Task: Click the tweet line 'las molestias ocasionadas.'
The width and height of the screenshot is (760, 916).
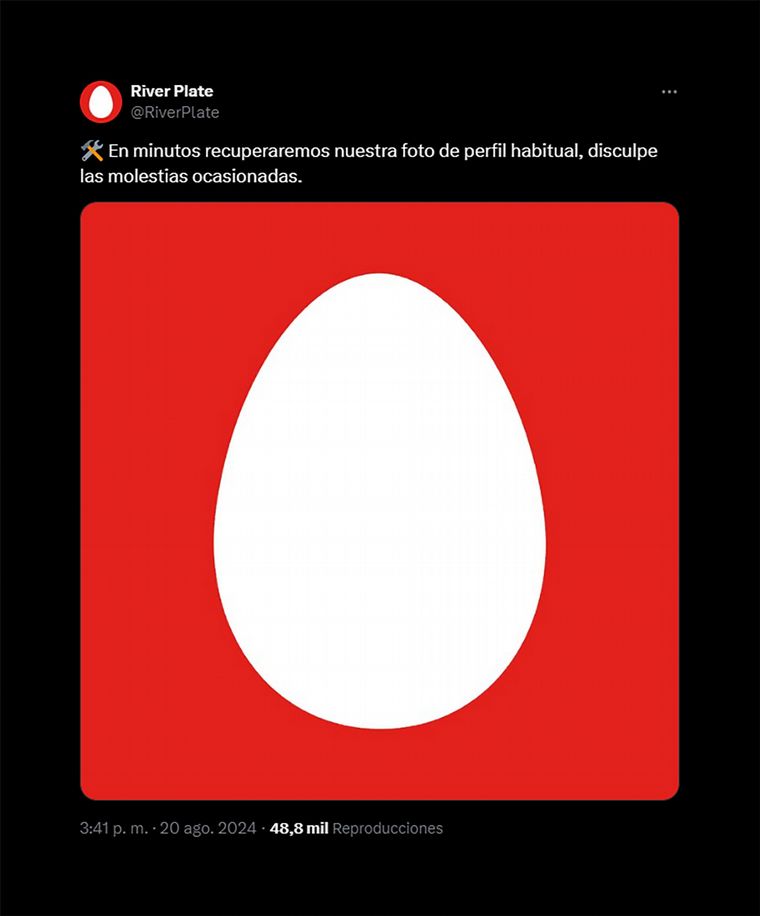Action: point(190,175)
